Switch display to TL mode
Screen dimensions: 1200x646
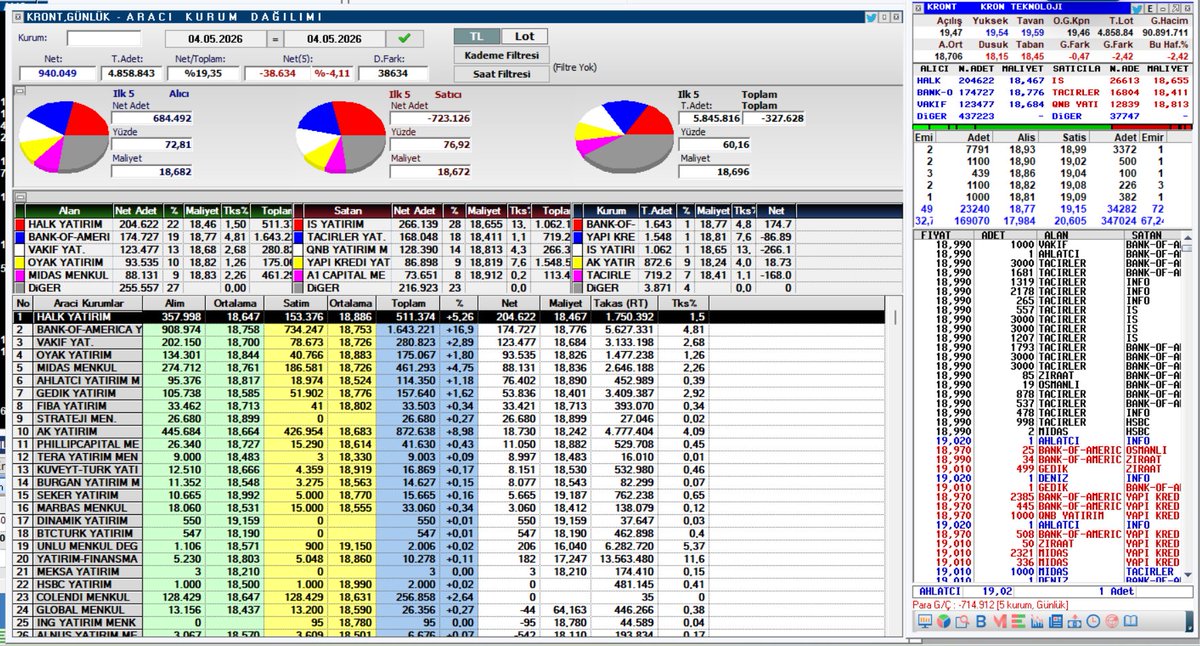click(476, 36)
